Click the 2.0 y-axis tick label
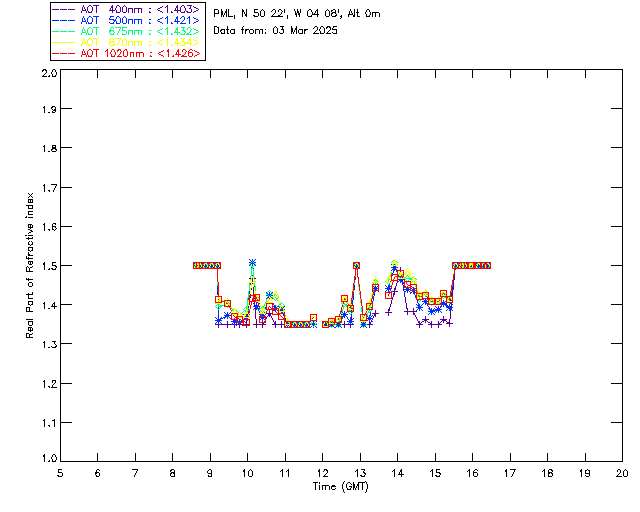Screen dimensions: 640x512 click(x=49, y=73)
